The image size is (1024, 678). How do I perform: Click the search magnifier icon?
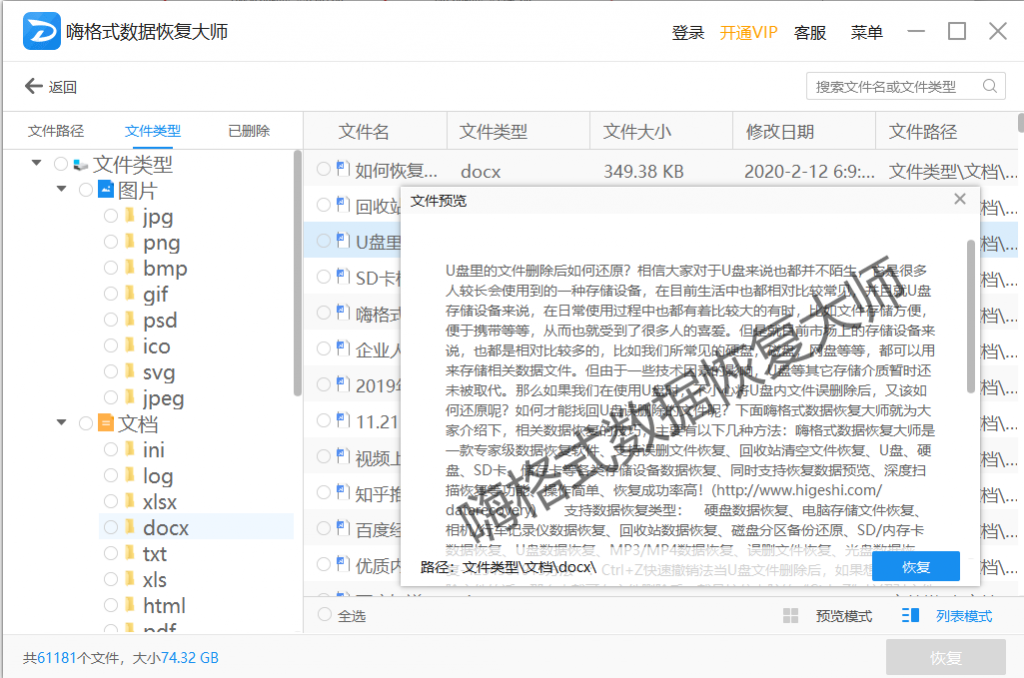pyautogui.click(x=989, y=86)
